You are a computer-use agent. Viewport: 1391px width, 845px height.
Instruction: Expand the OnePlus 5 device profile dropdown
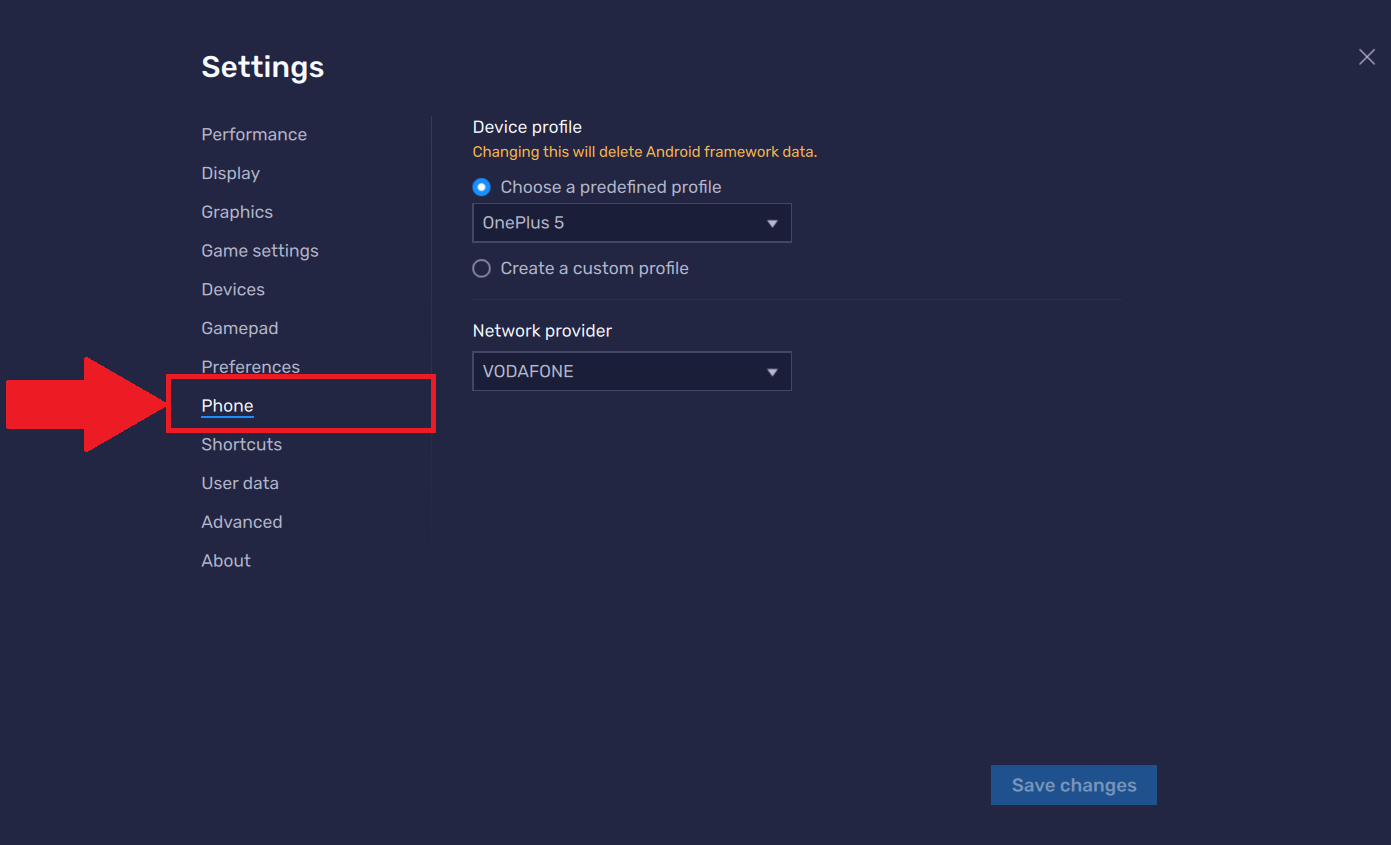(x=632, y=223)
